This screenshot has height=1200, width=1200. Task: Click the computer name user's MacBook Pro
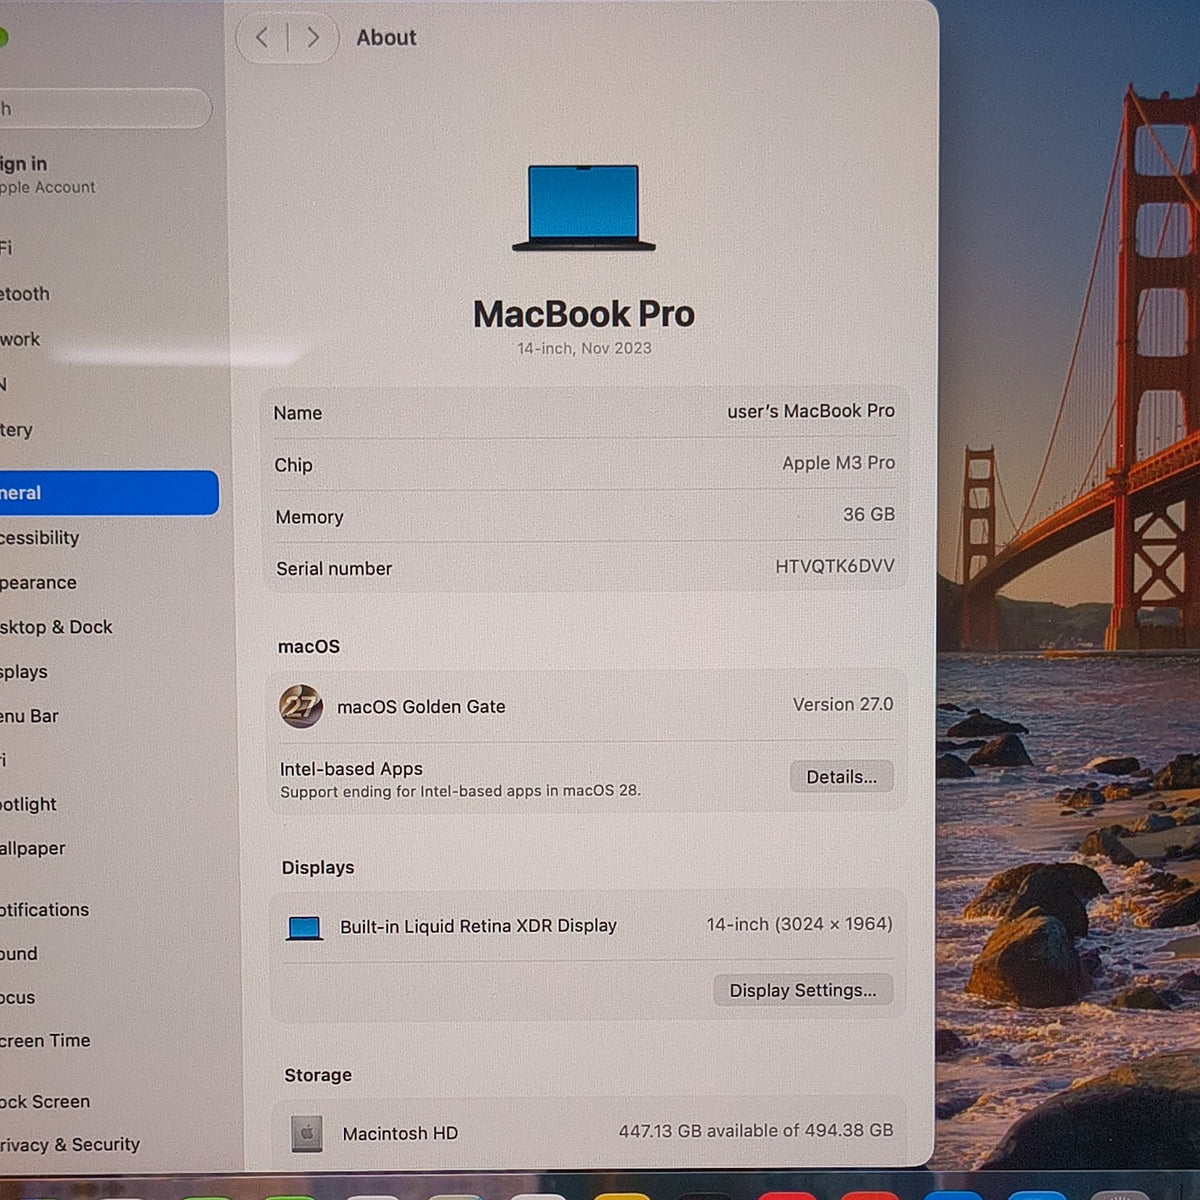point(811,411)
